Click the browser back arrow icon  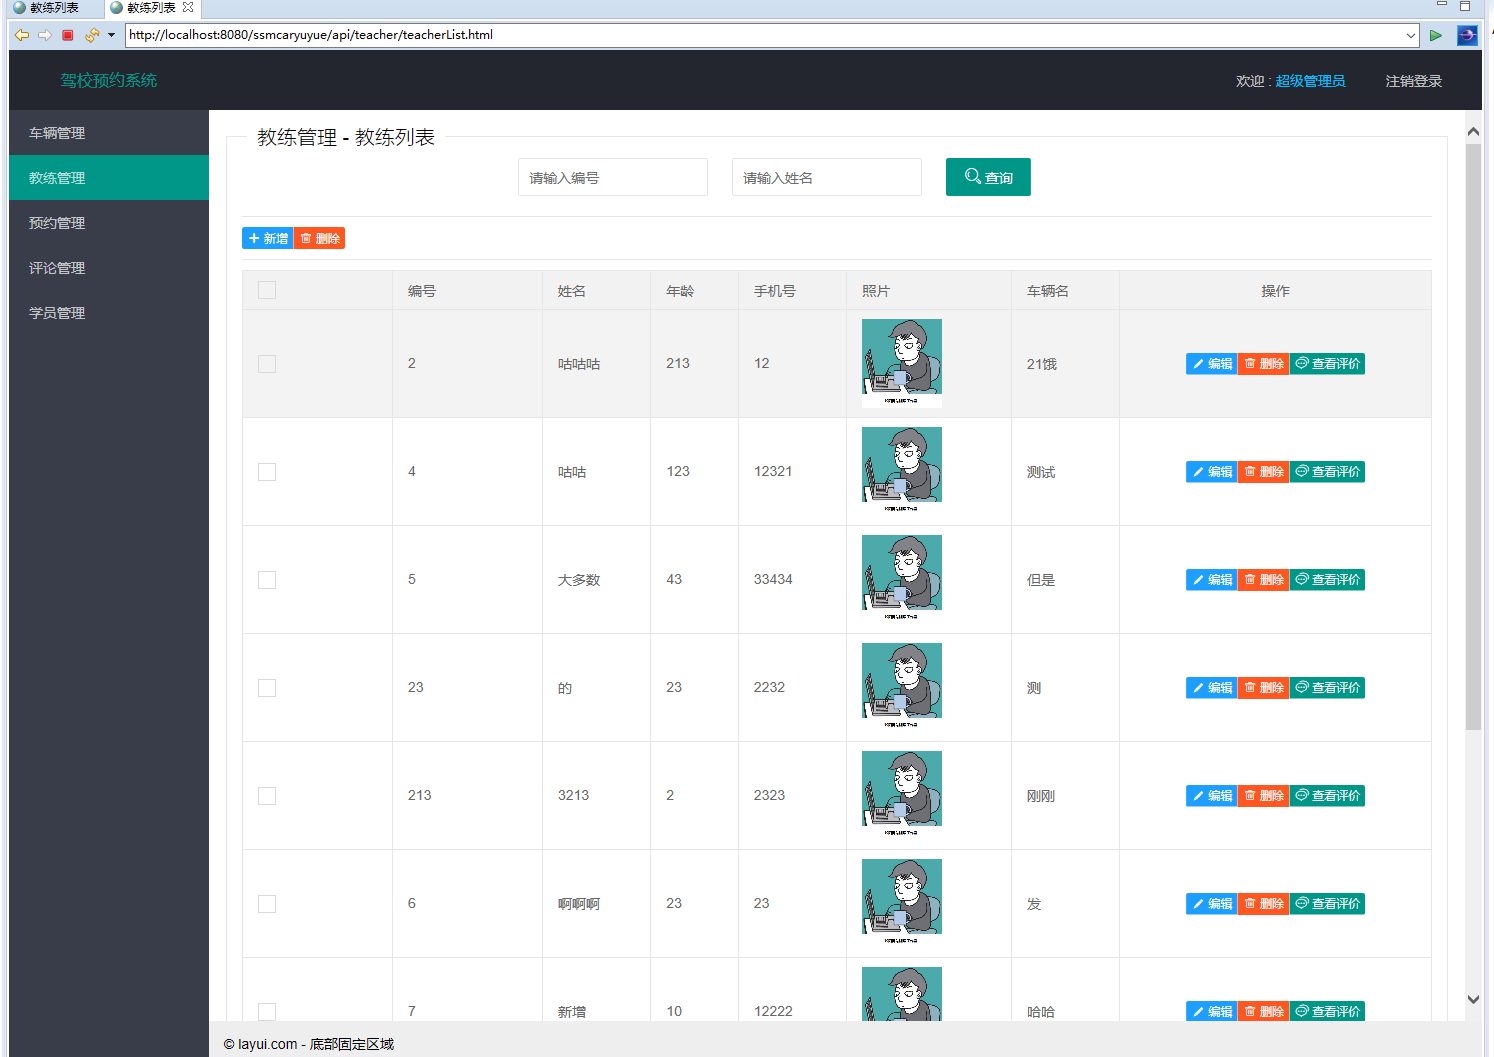21,35
